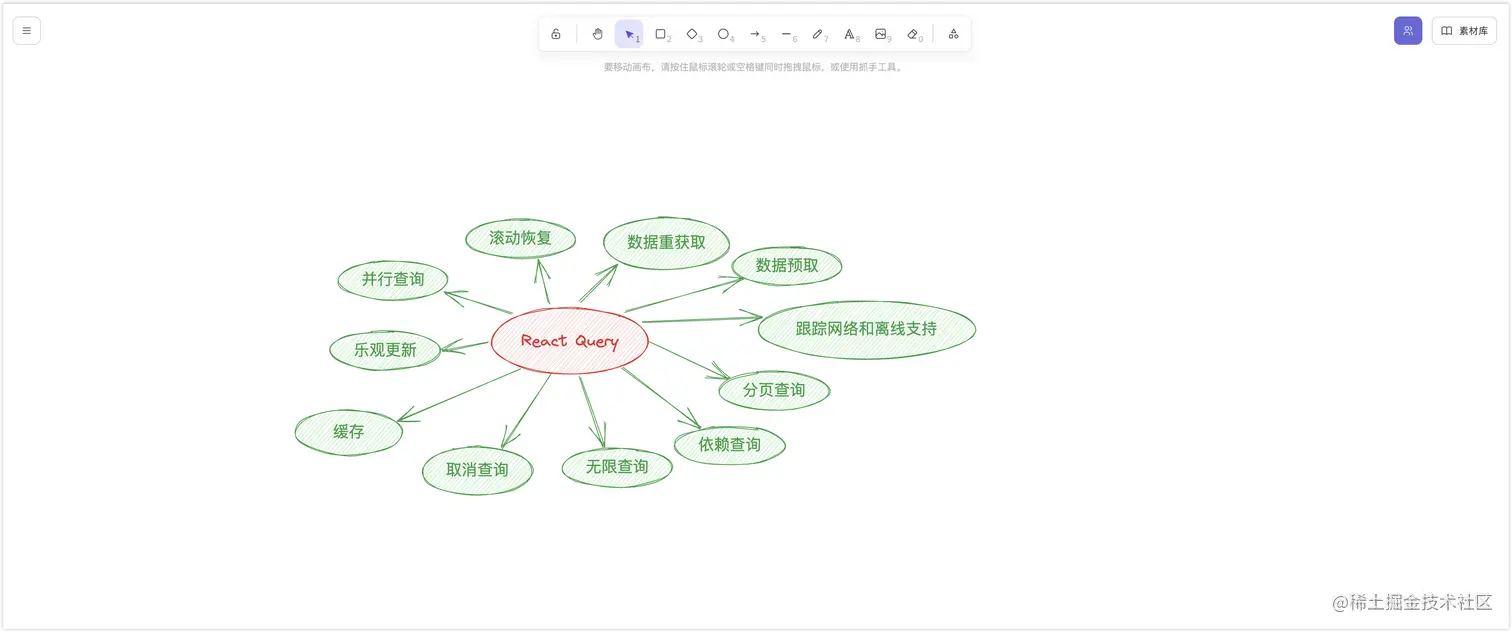Screen dimensions: 1512x632
Task: Select the Insert image tool
Action: [881, 34]
